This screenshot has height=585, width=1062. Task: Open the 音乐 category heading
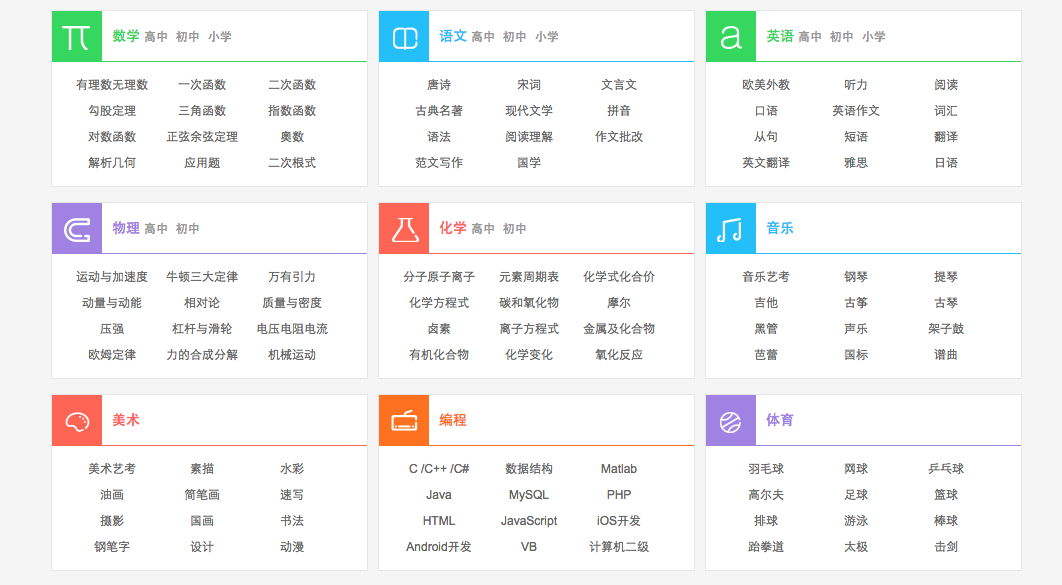(780, 228)
